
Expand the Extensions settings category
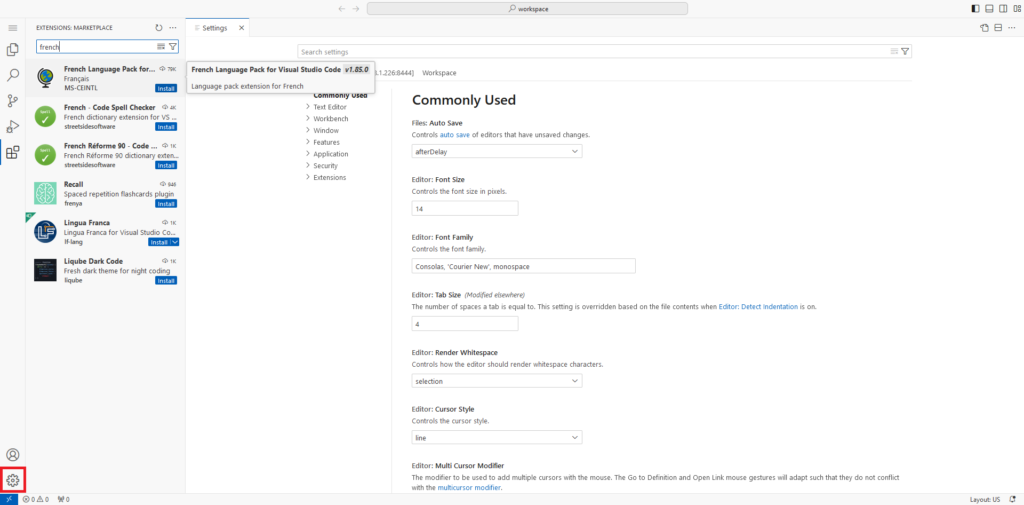[x=330, y=177]
